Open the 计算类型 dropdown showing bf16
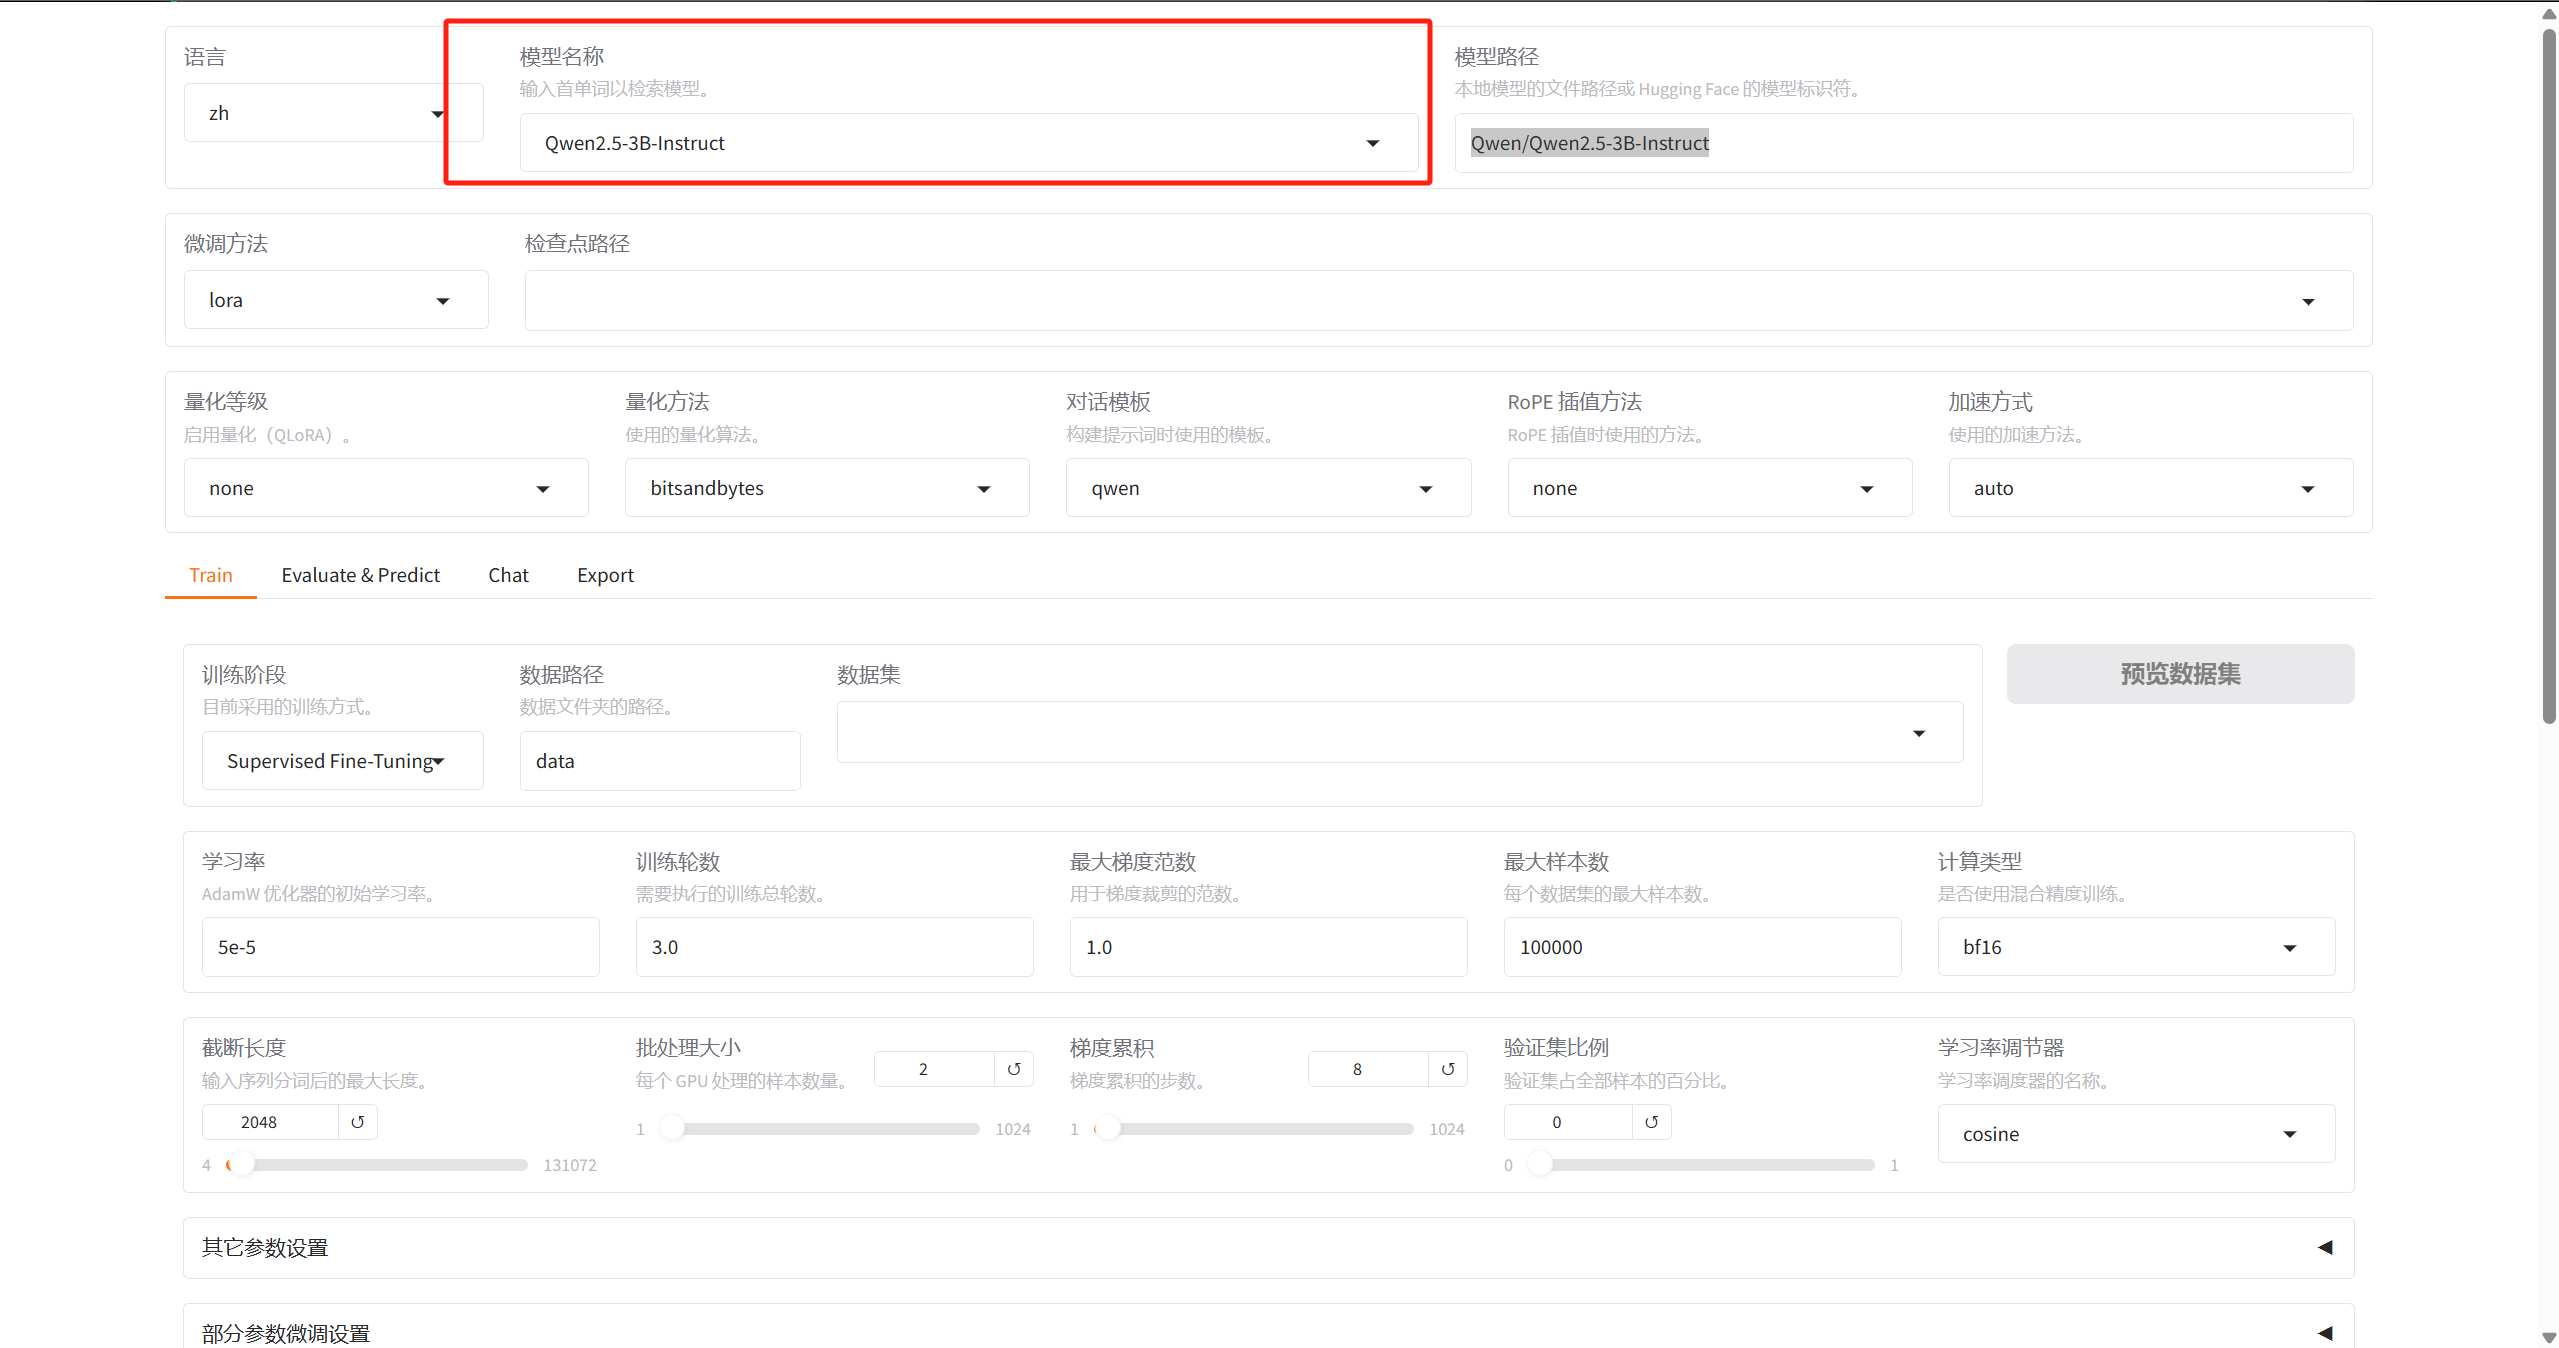This screenshot has width=2559, height=1348. [x=2136, y=947]
